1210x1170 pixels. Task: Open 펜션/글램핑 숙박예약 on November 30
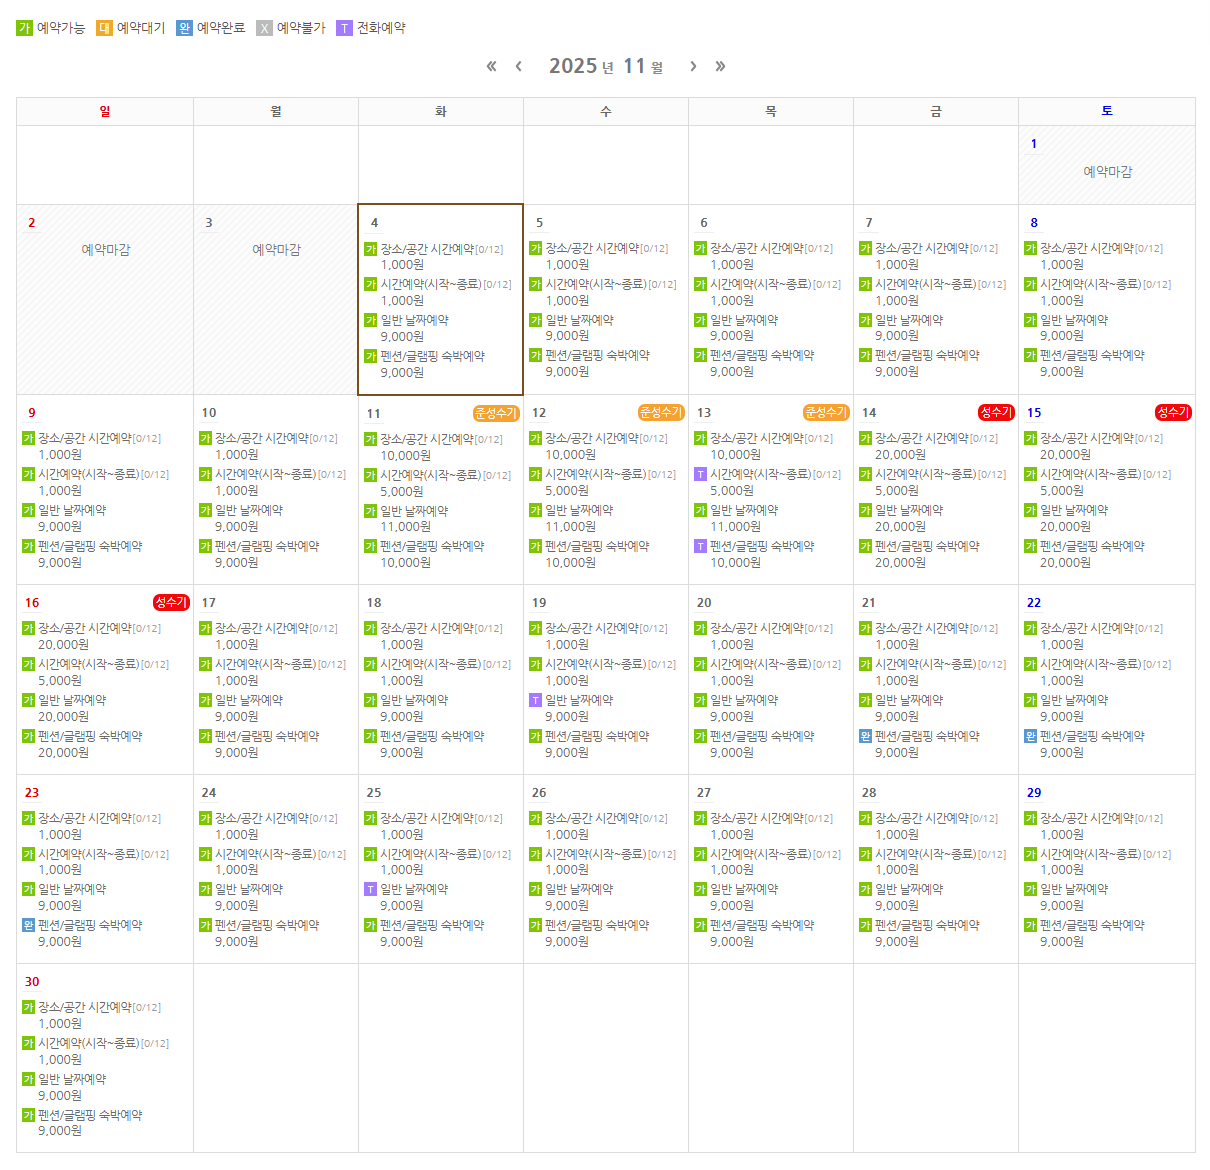pyautogui.click(x=90, y=1115)
